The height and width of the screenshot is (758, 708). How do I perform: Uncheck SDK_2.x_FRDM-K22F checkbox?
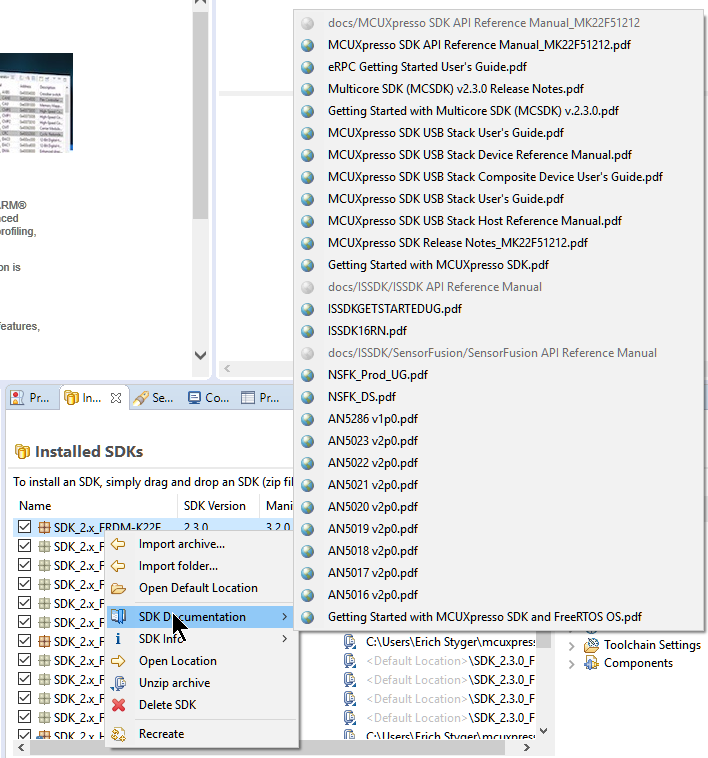pyautogui.click(x=24, y=527)
